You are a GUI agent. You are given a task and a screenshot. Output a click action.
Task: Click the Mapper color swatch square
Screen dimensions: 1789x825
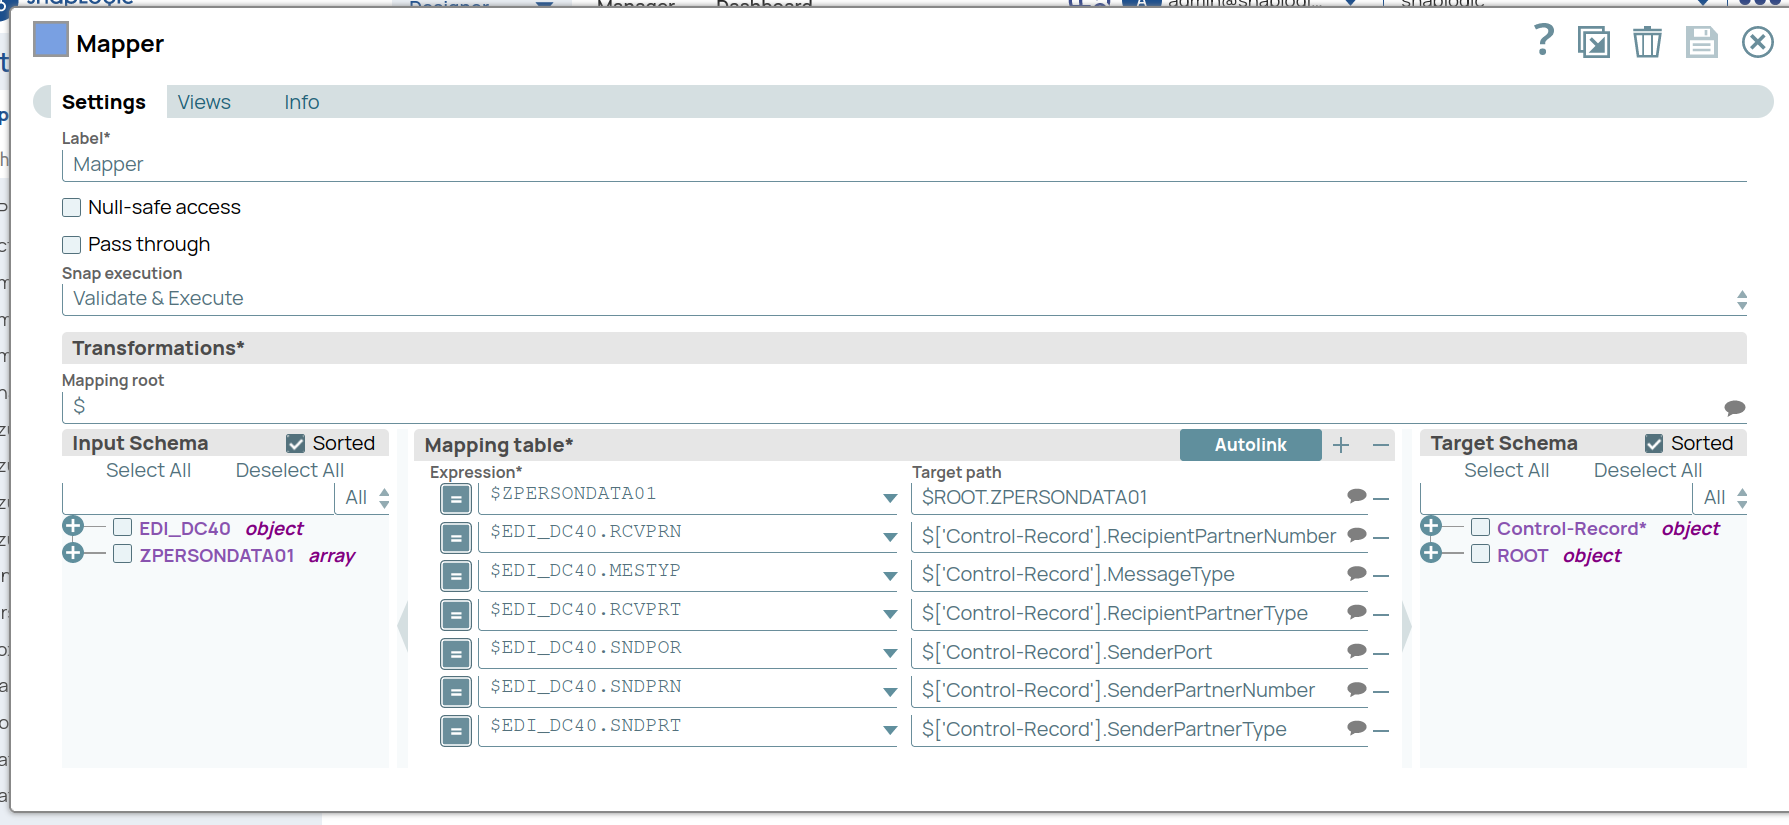(51, 40)
